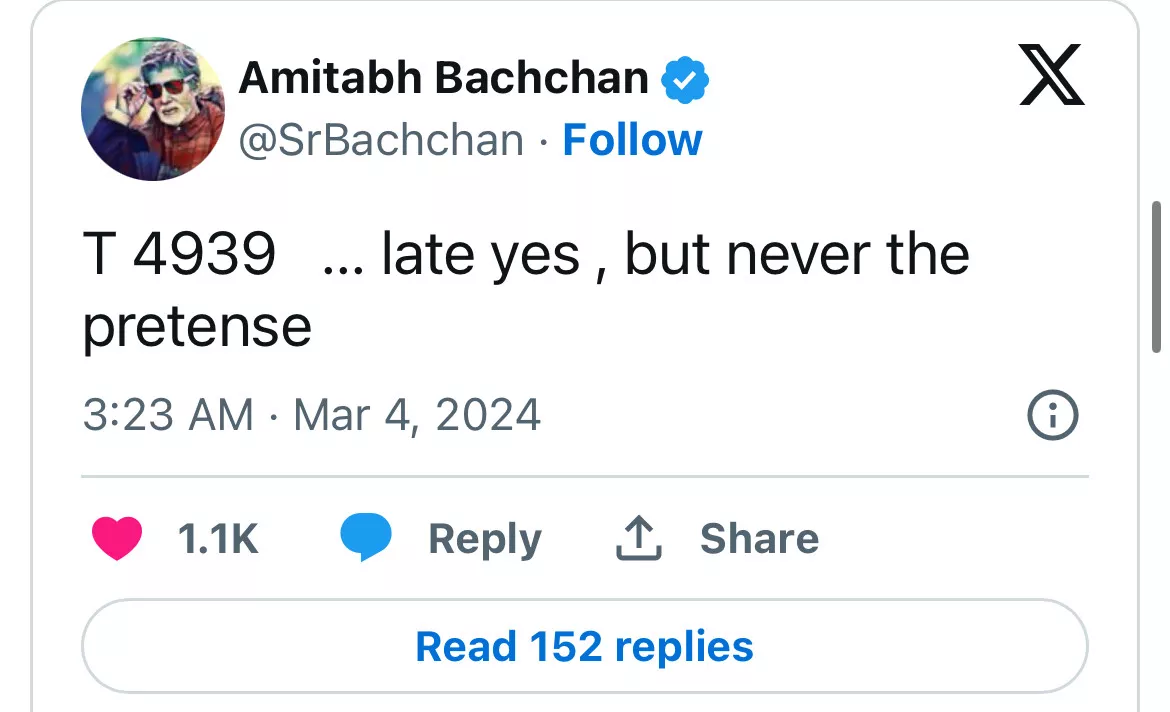
Task: Click the "T 4939" tweet number text
Action: [x=180, y=255]
